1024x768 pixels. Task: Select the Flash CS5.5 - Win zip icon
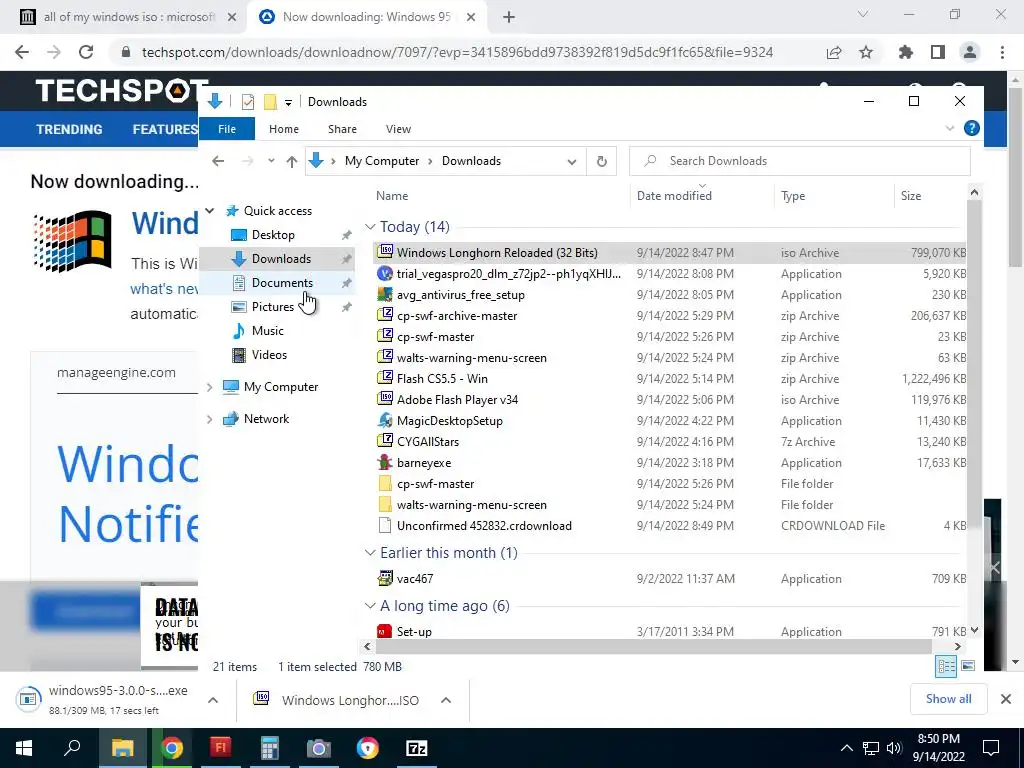(385, 378)
